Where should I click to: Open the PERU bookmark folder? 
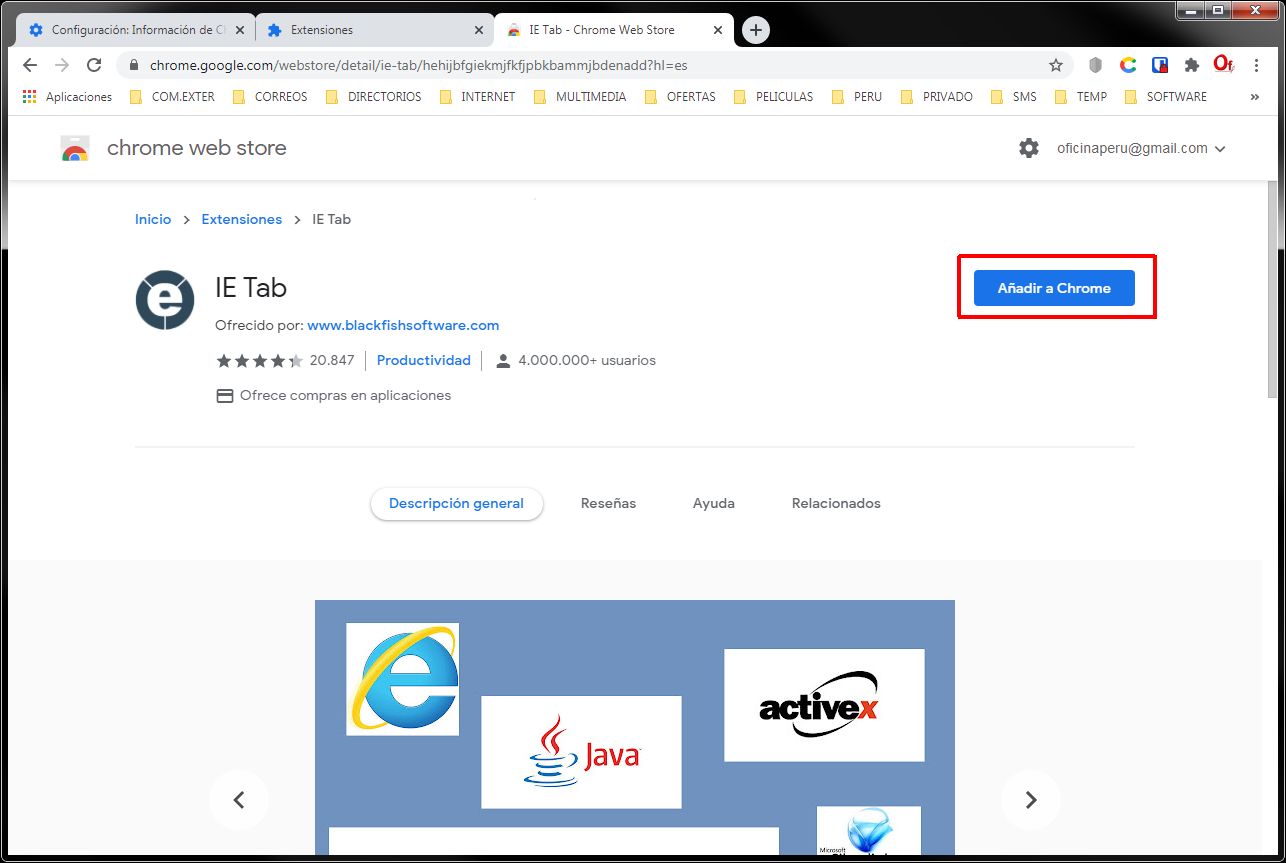pos(857,97)
